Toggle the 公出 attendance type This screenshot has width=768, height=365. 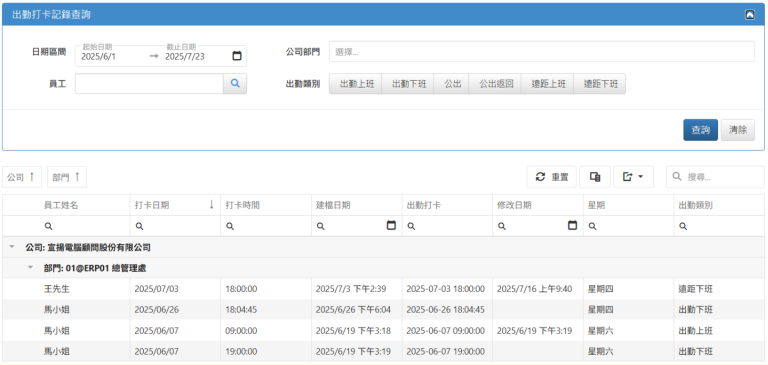(451, 84)
